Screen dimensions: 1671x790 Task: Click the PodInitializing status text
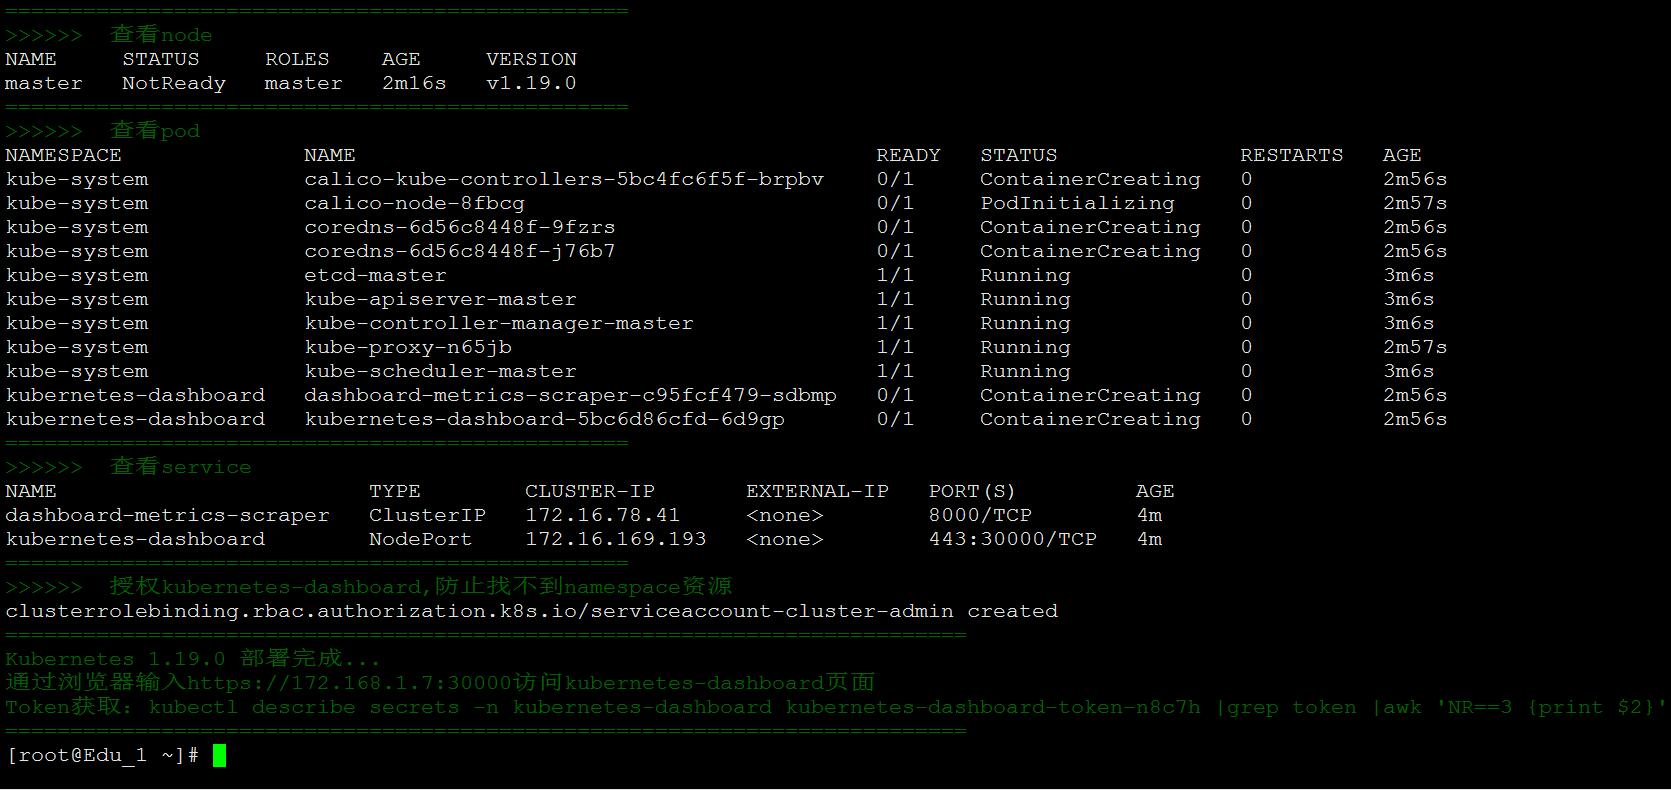1077,203
